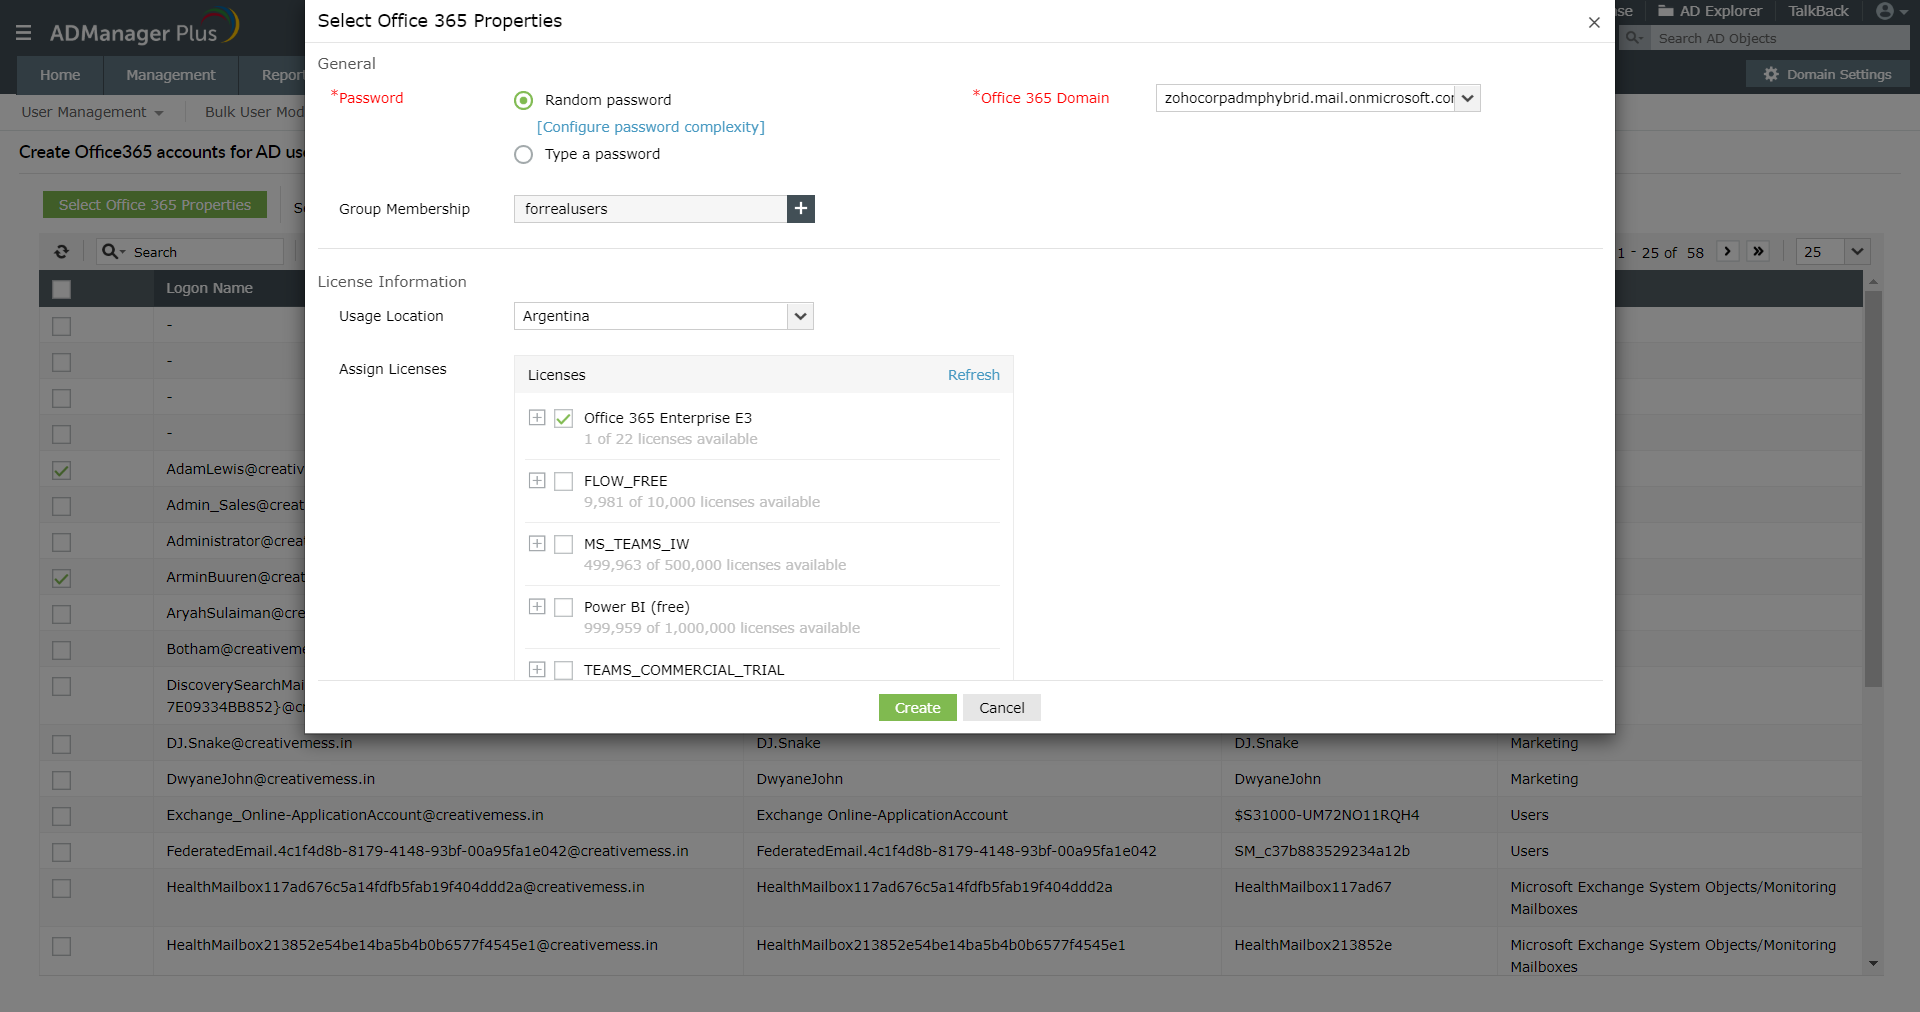Image resolution: width=1920 pixels, height=1012 pixels.
Task: Click the Domain Settings gear icon
Action: 1771,74
